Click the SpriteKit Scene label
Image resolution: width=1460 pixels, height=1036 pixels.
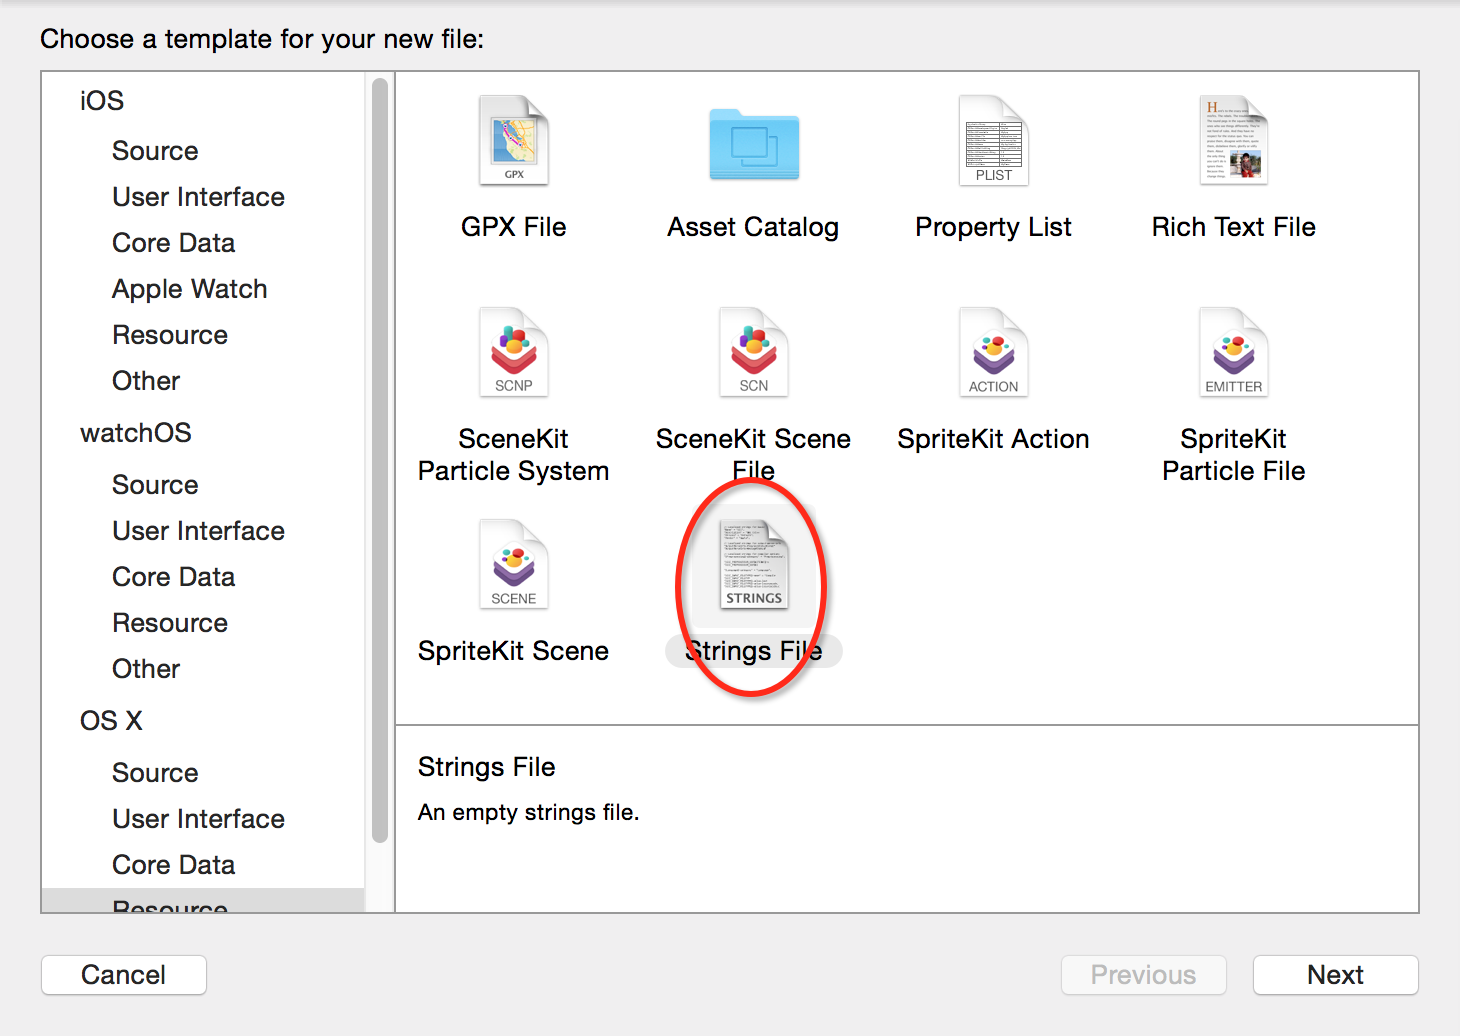tap(513, 651)
